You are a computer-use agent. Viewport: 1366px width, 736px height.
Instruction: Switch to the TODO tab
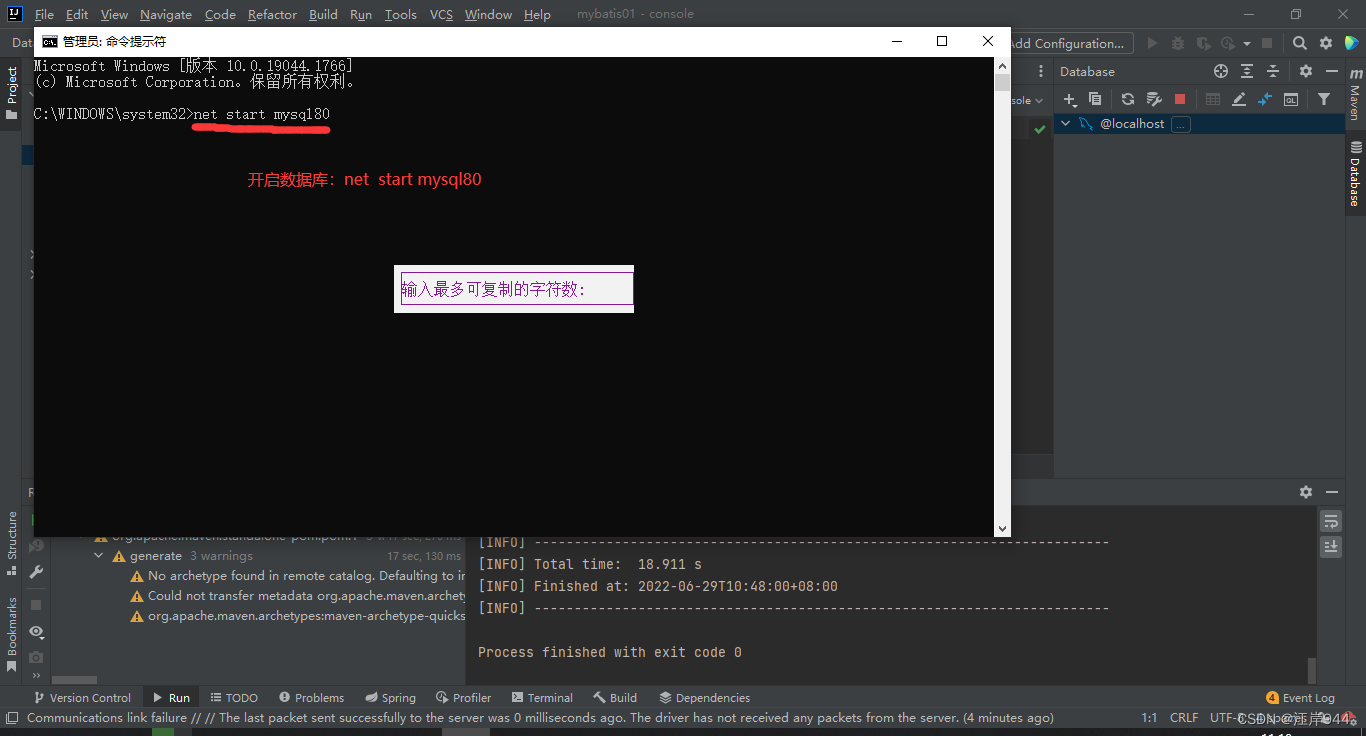(x=233, y=697)
